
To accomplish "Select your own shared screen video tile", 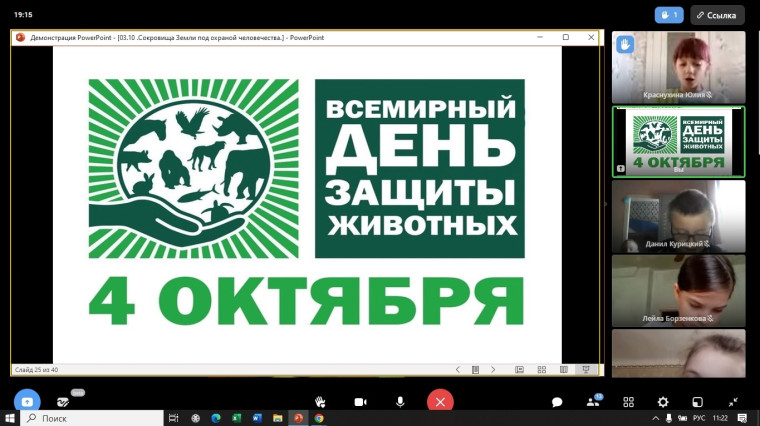I will point(679,142).
